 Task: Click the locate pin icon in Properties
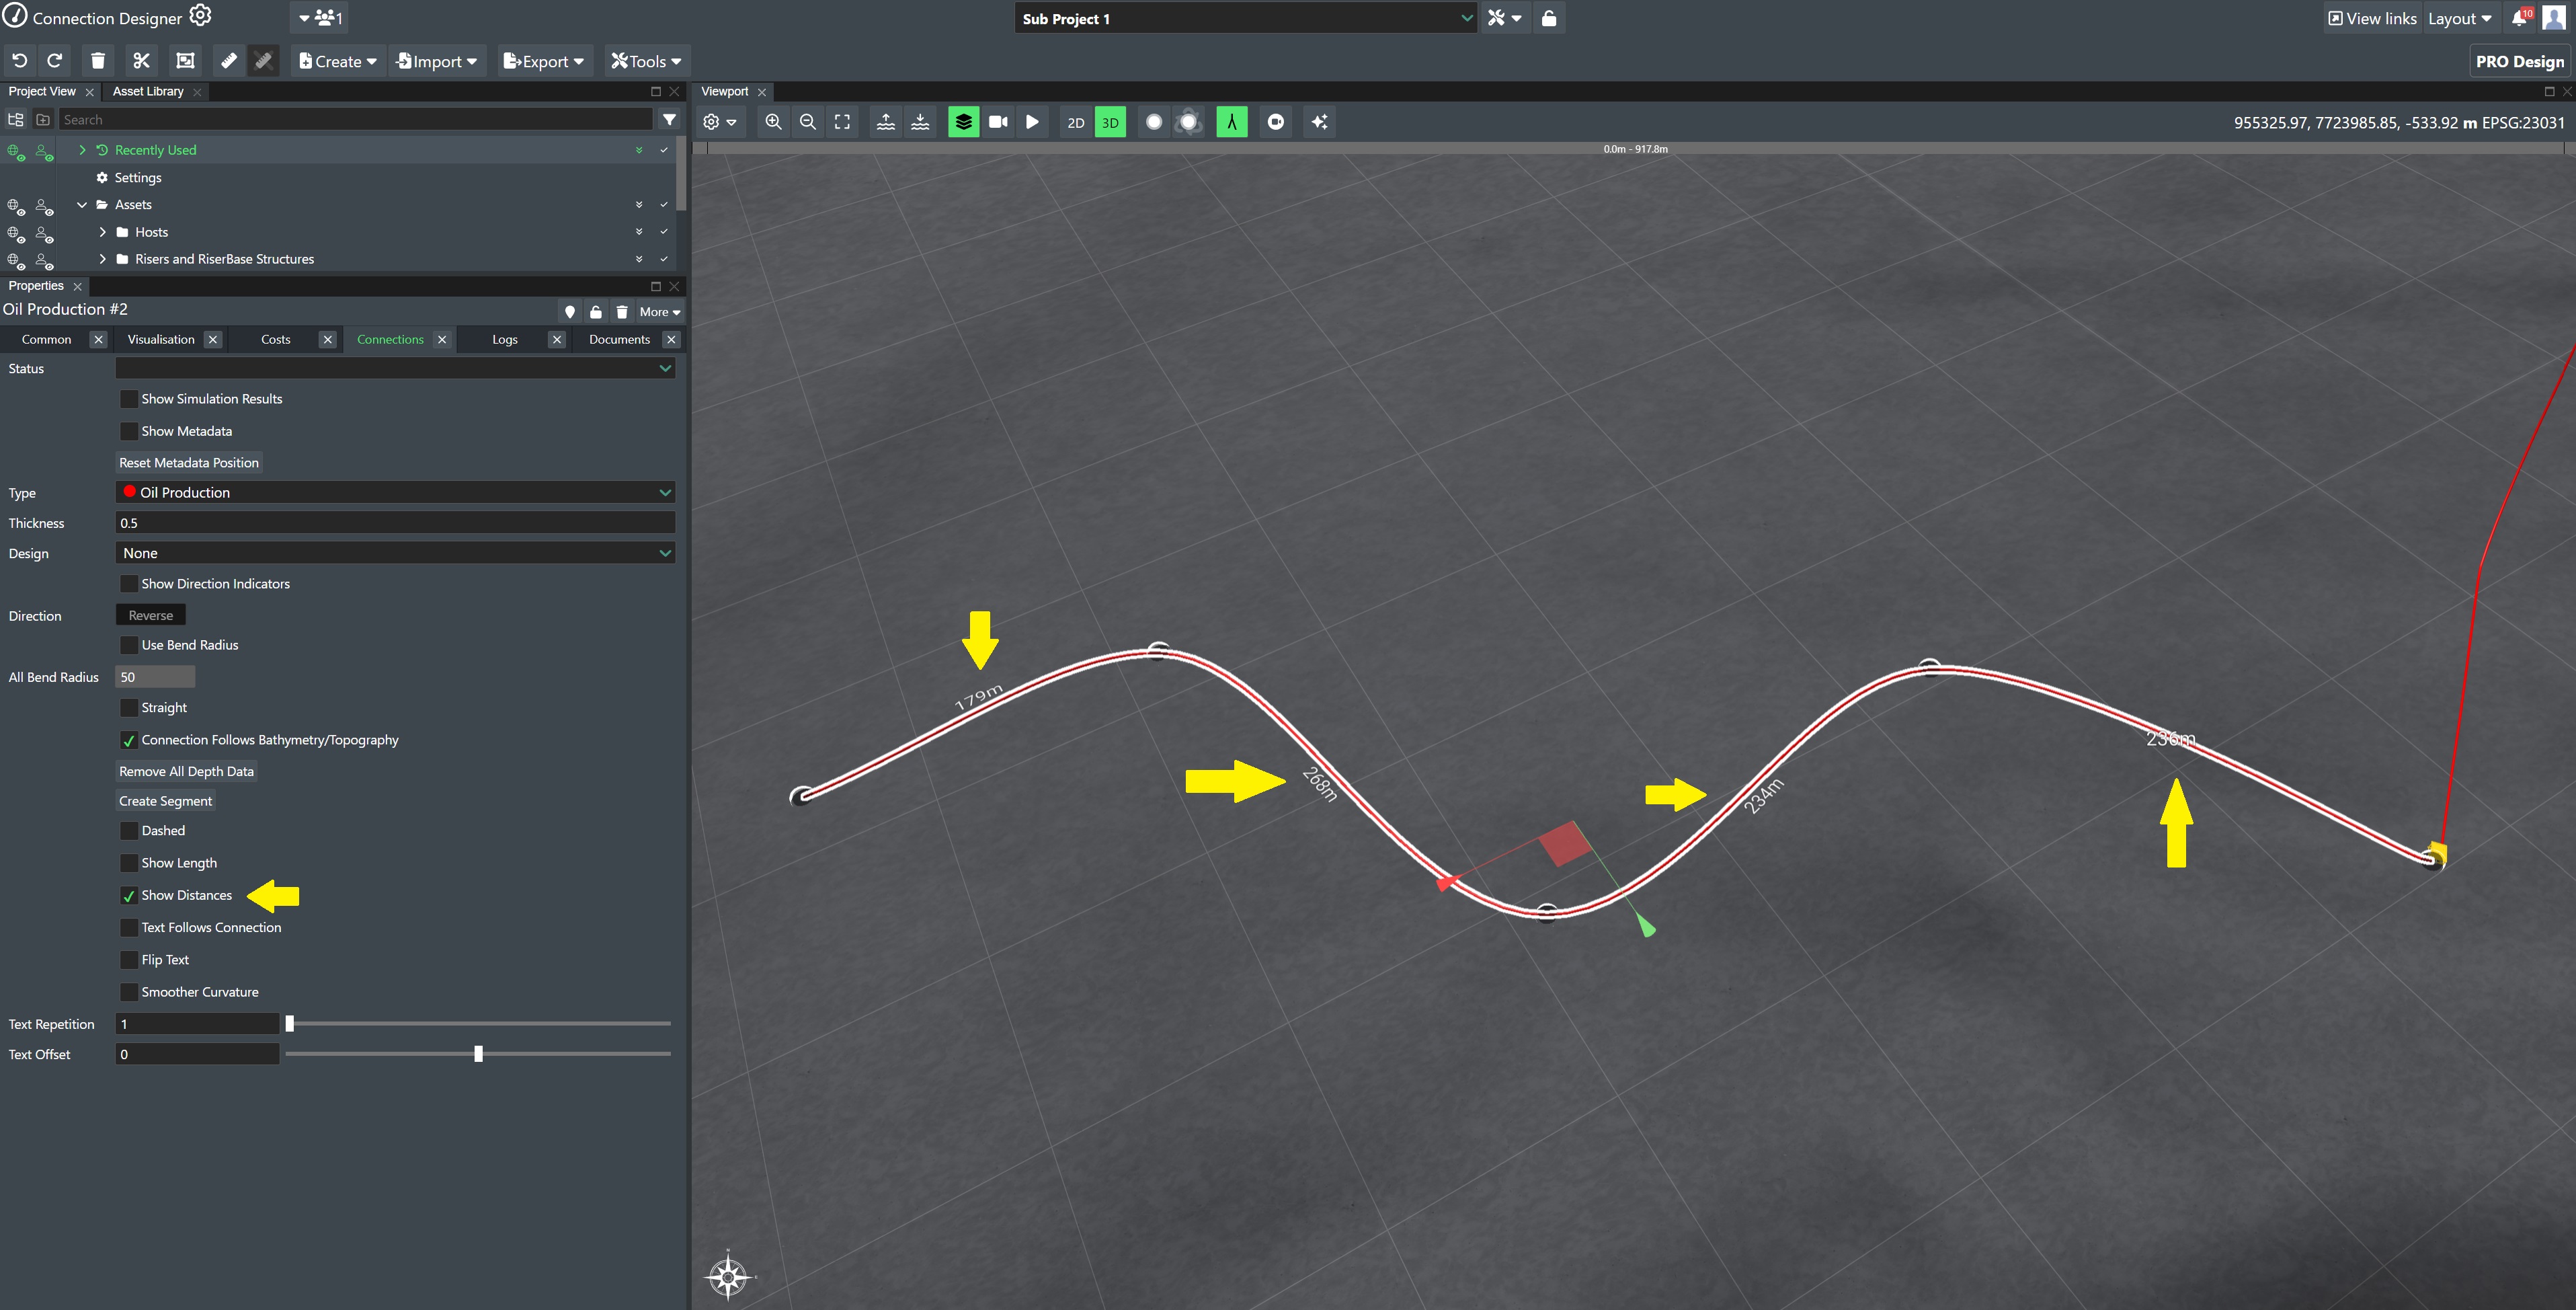570,312
